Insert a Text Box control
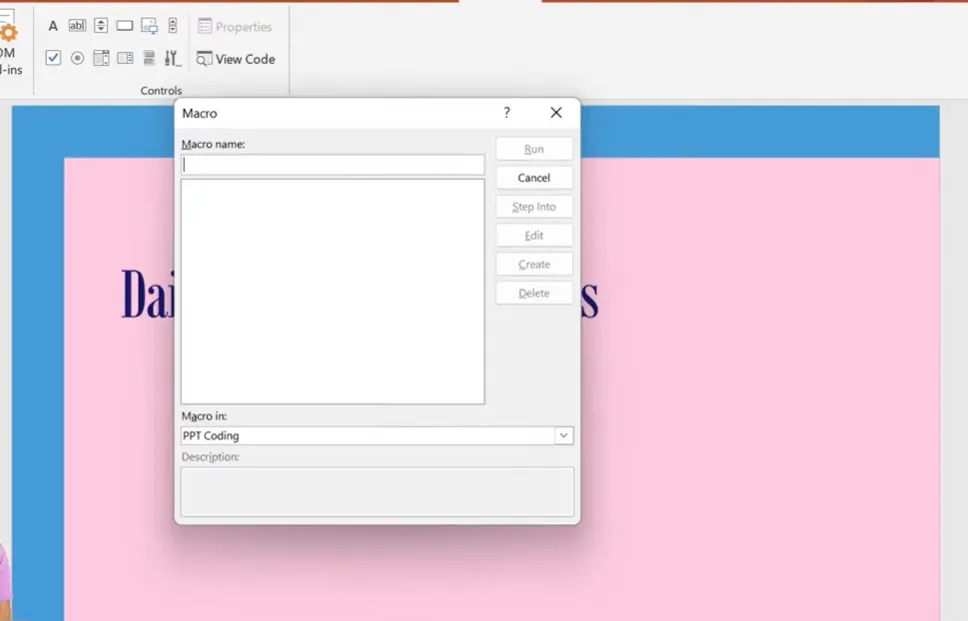The height and width of the screenshot is (621, 968). pos(77,26)
